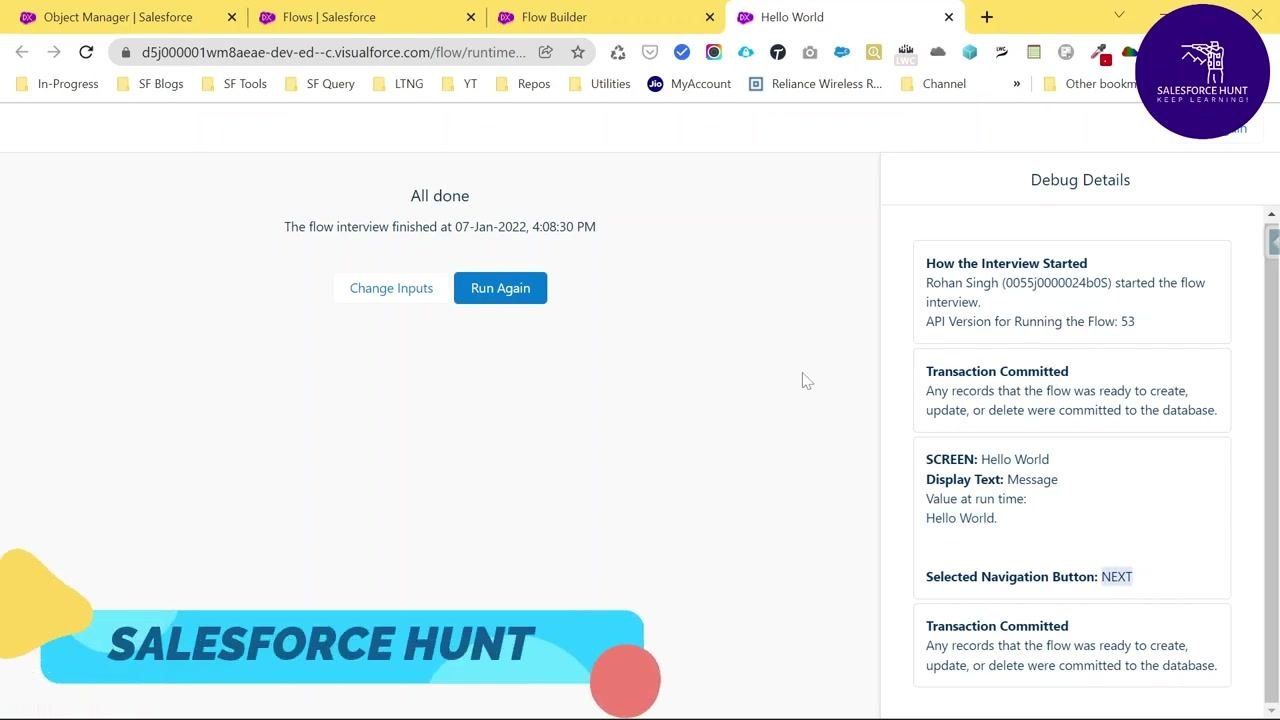Click the Change Inputs button
Image resolution: width=1280 pixels, height=720 pixels.
391,288
